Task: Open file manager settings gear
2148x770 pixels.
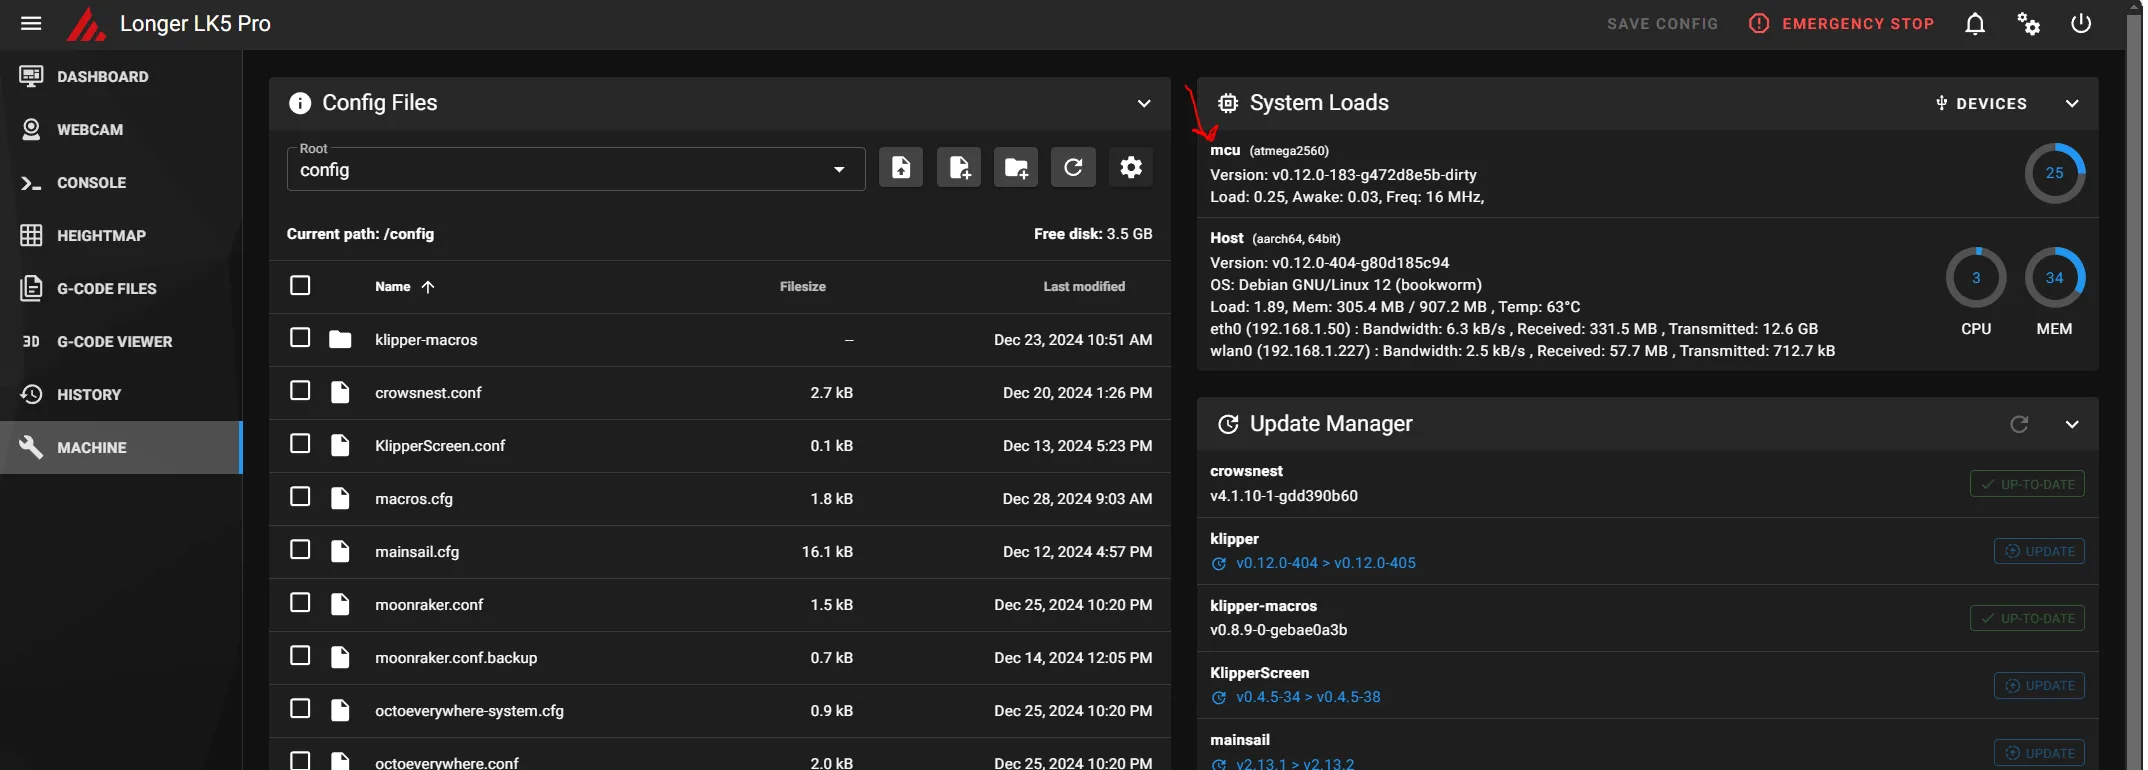Action: (1130, 167)
